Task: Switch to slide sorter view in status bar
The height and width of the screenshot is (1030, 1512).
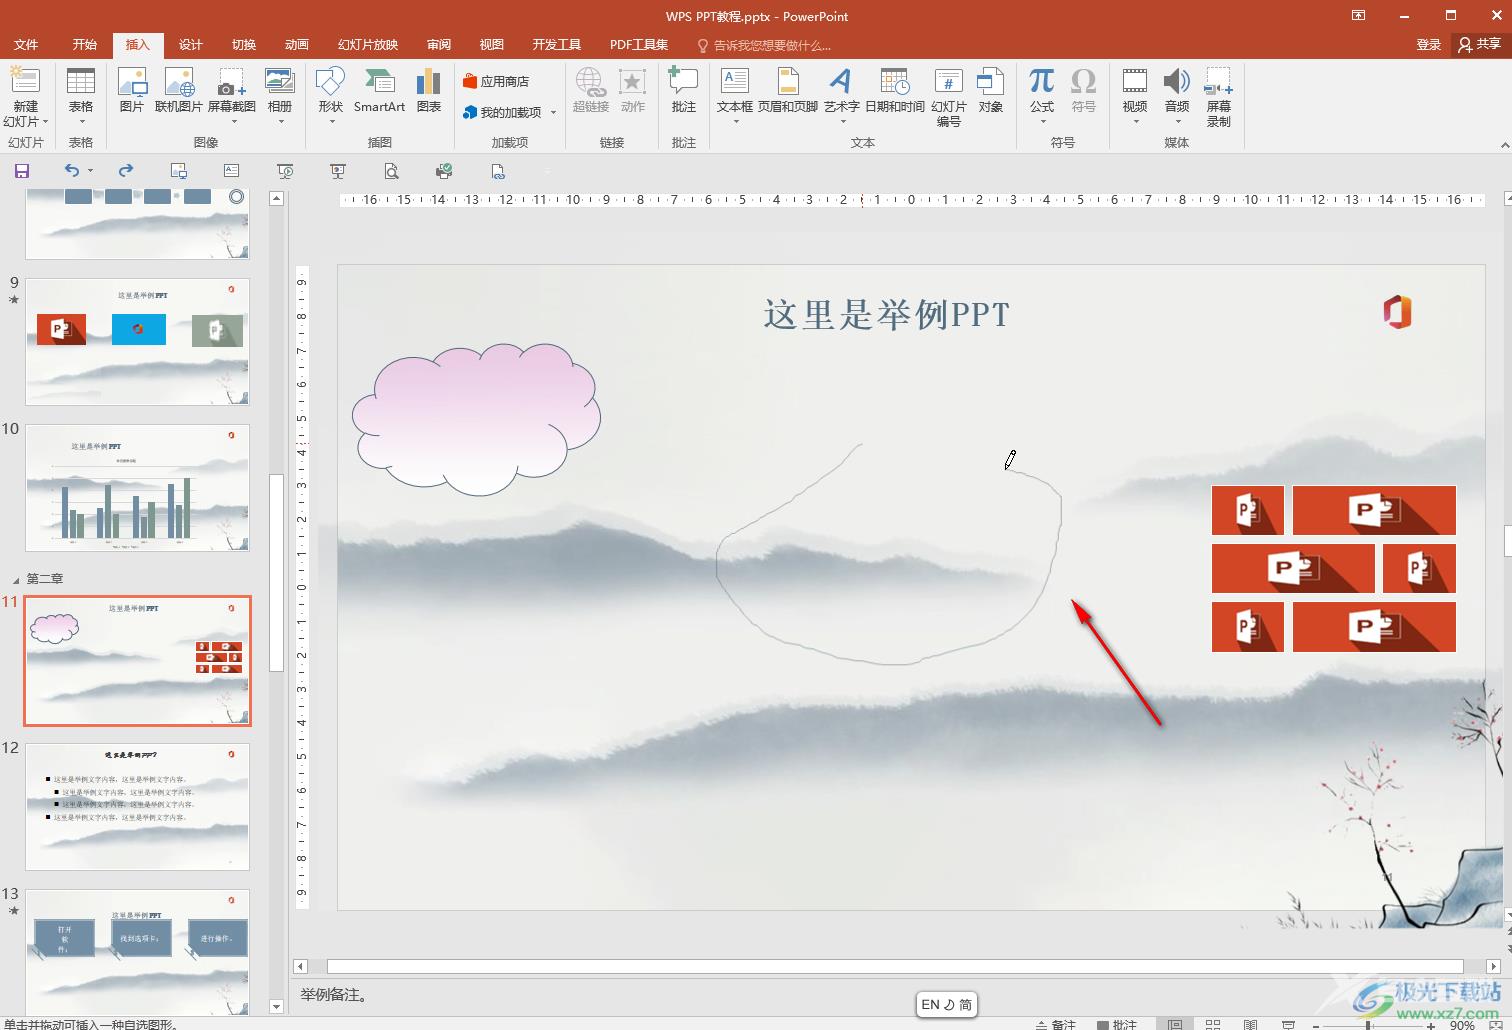Action: tap(1213, 1024)
